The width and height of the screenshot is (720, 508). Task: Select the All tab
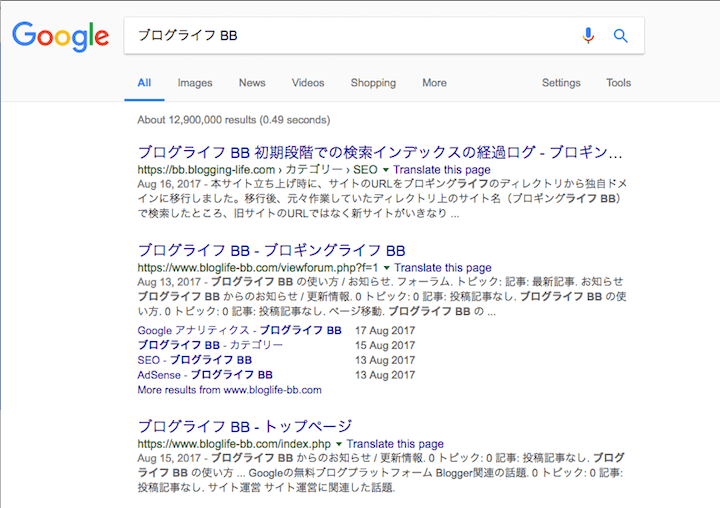pyautogui.click(x=144, y=83)
